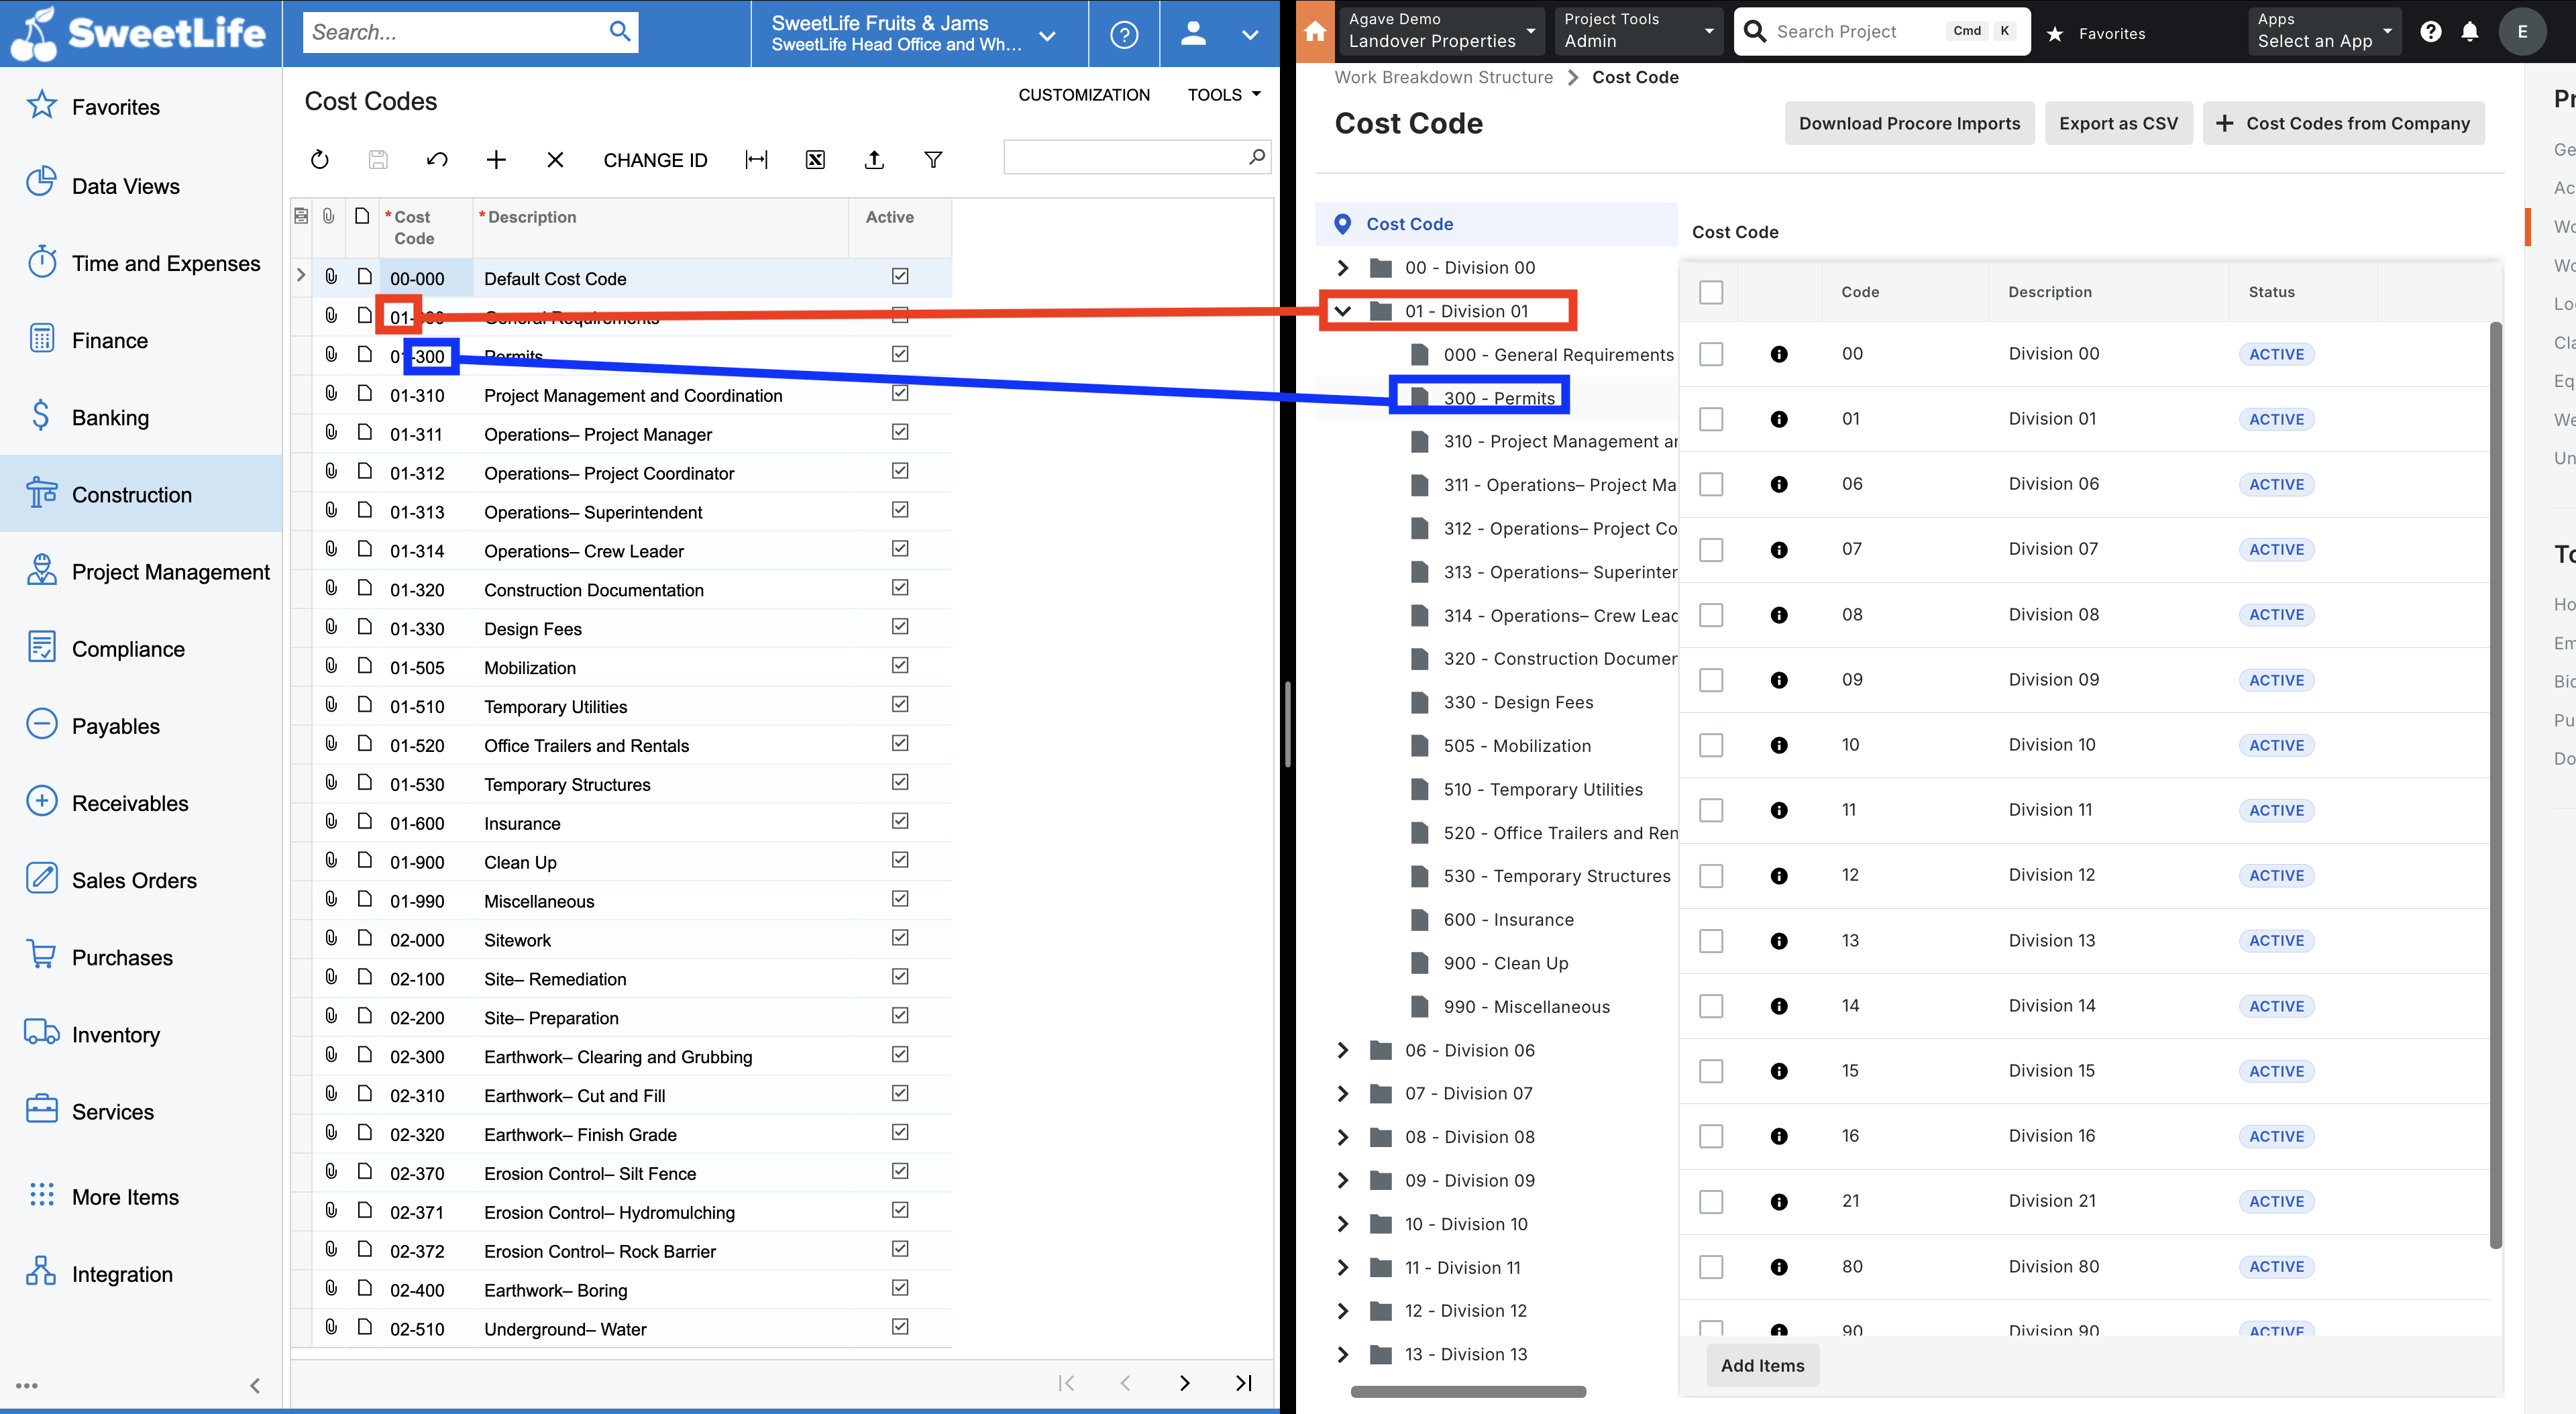The height and width of the screenshot is (1414, 2576).
Task: Export cost codes to Excel icon
Action: click(815, 160)
